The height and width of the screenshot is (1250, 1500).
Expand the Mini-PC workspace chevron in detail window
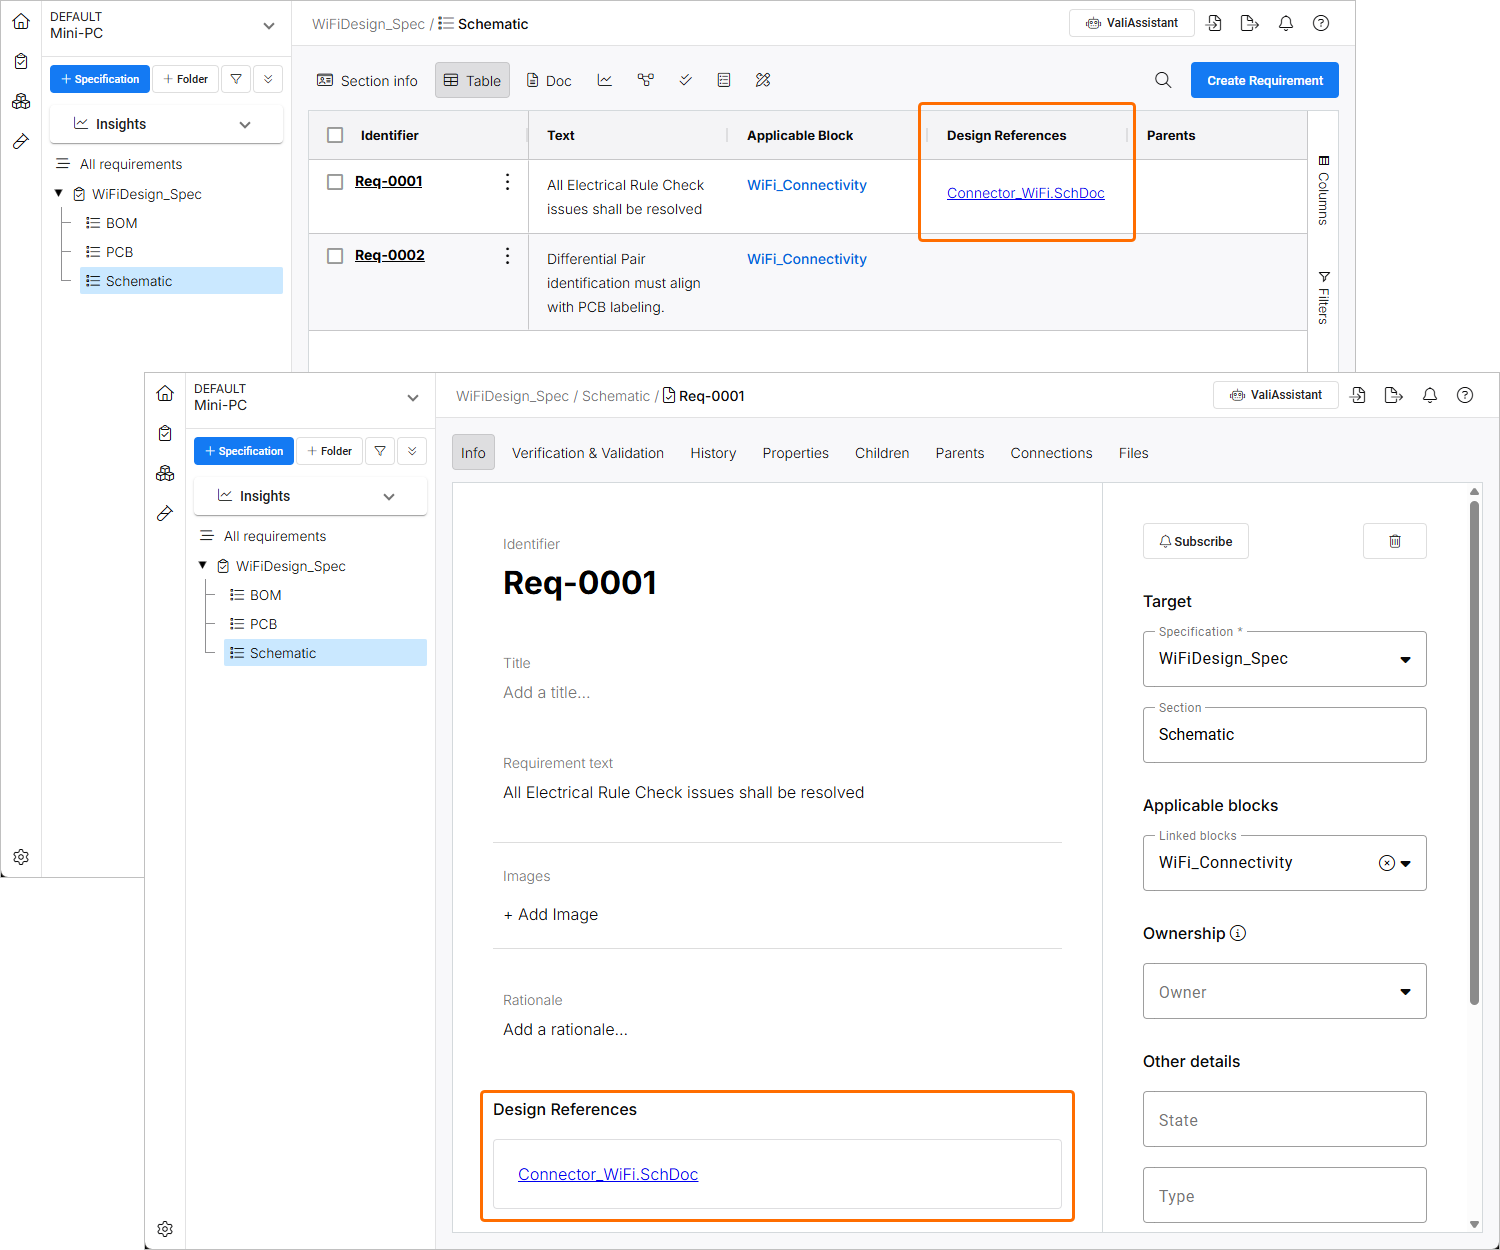click(413, 397)
